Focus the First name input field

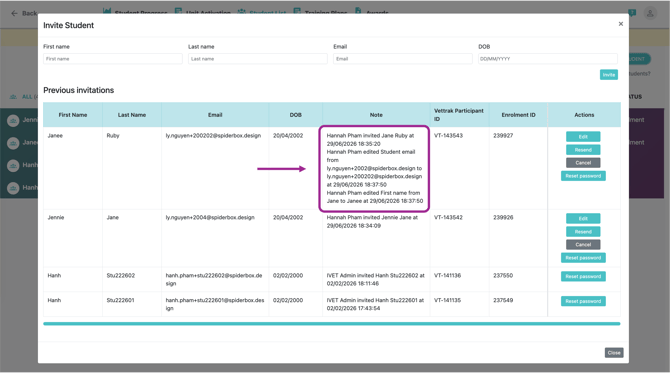[113, 59]
